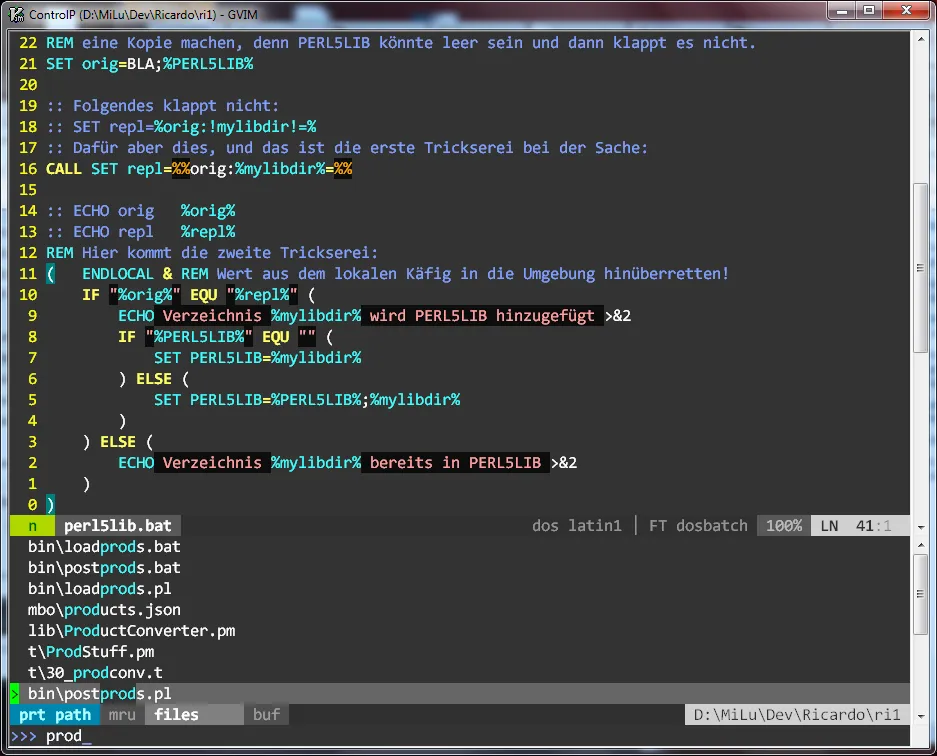The width and height of the screenshot is (937, 756).
Task: Switch CtrlP to buf mode
Action: [267, 715]
